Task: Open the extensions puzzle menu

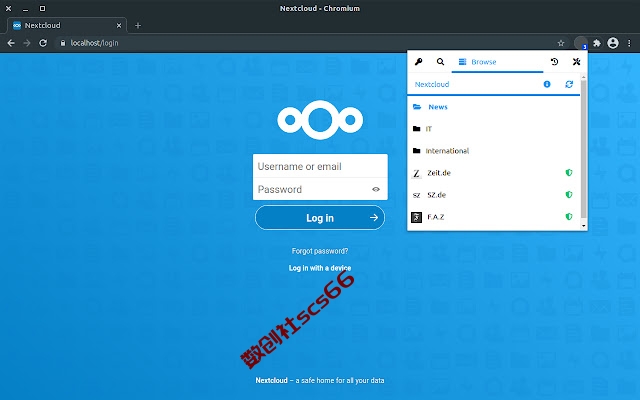Action: [x=597, y=43]
